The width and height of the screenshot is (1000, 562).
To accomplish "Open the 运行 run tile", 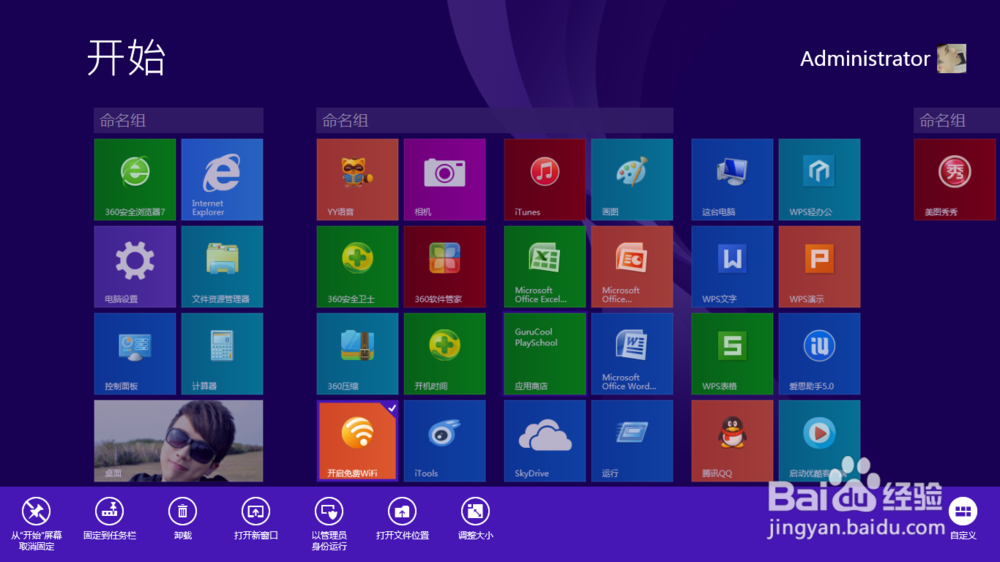I will [x=632, y=441].
